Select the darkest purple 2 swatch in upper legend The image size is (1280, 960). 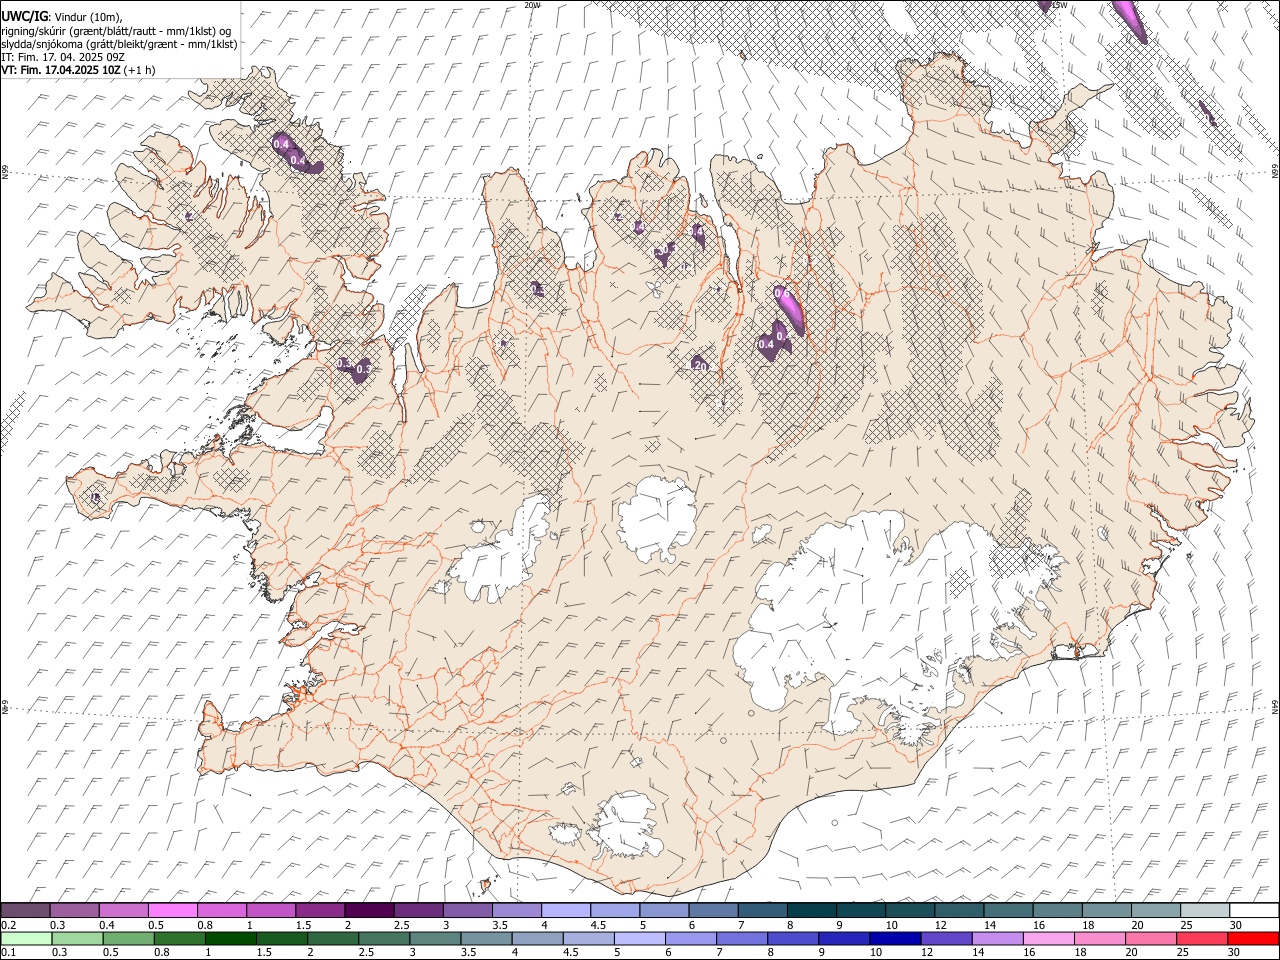point(368,910)
